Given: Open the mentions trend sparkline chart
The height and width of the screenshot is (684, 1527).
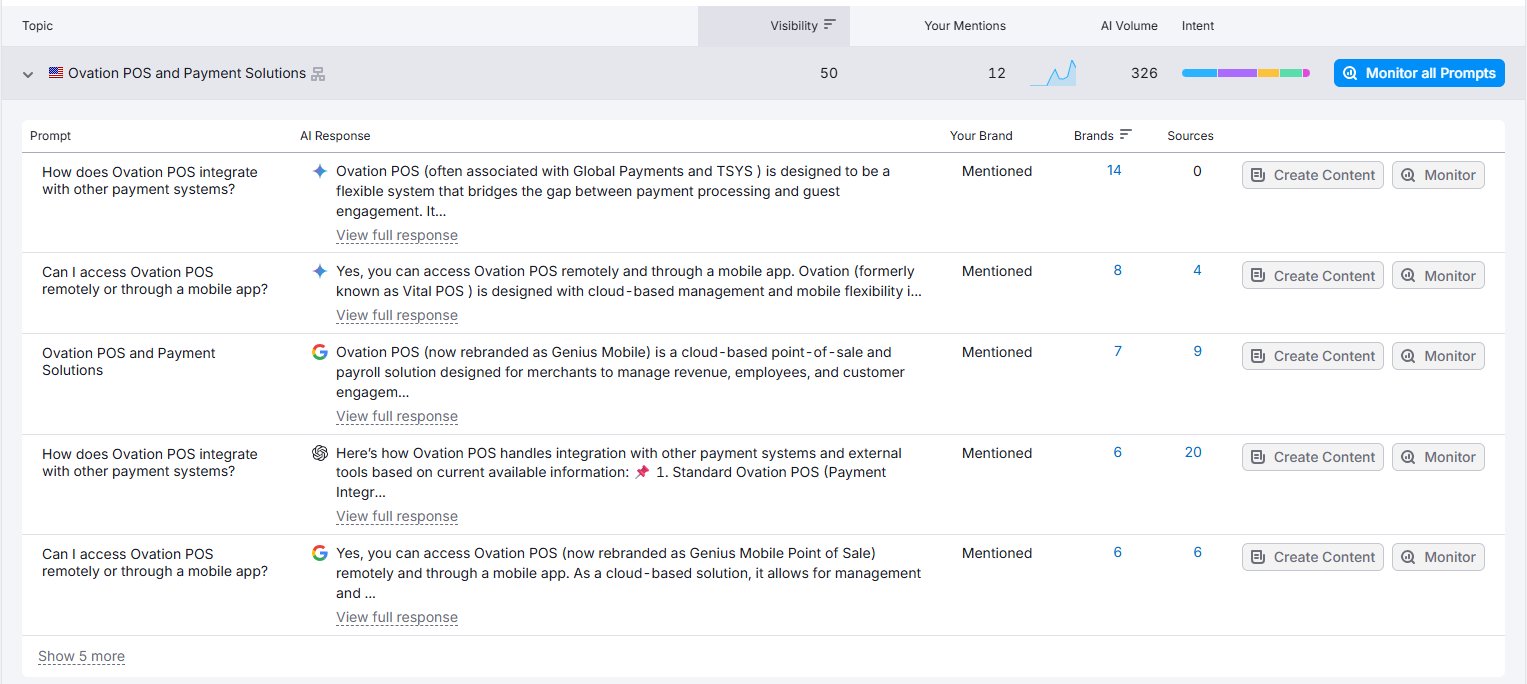Looking at the screenshot, I should [1053, 73].
